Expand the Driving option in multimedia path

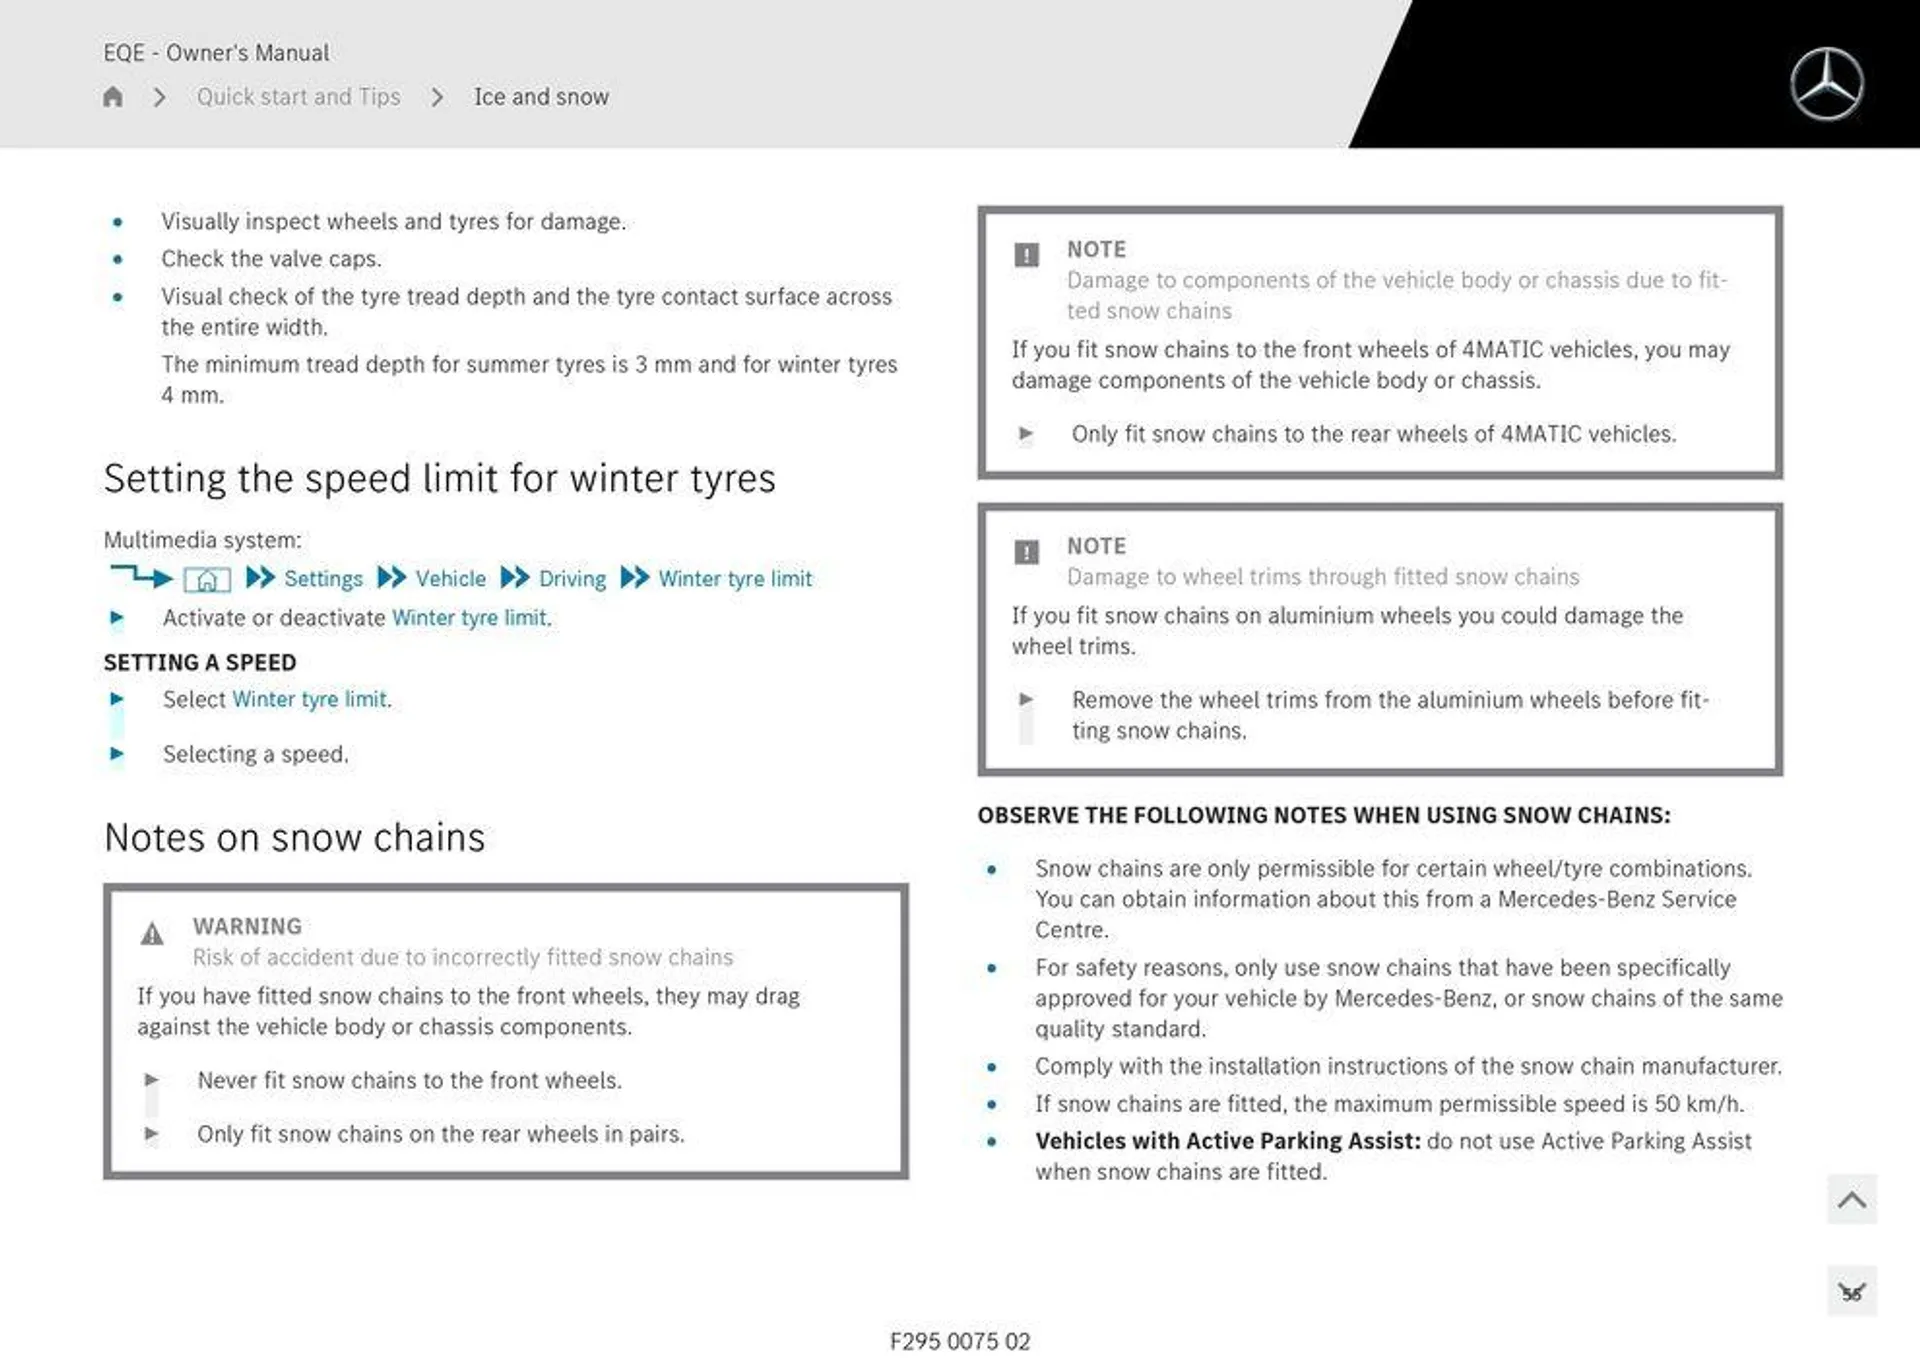coord(573,576)
